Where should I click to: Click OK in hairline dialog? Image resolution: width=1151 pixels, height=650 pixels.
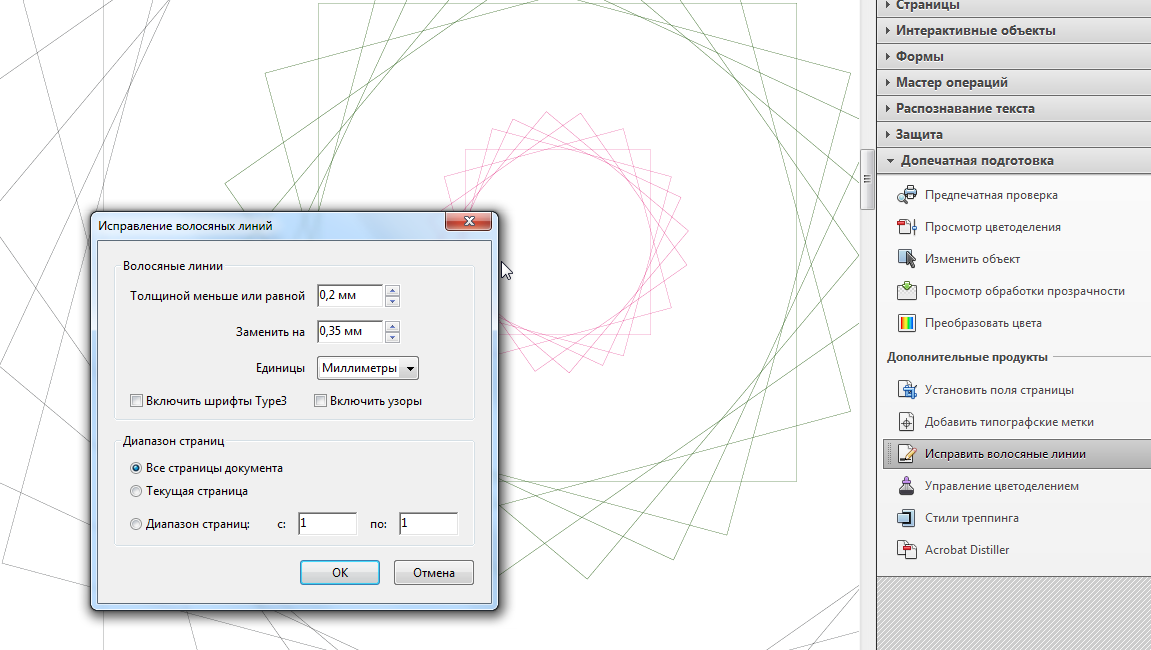(340, 573)
